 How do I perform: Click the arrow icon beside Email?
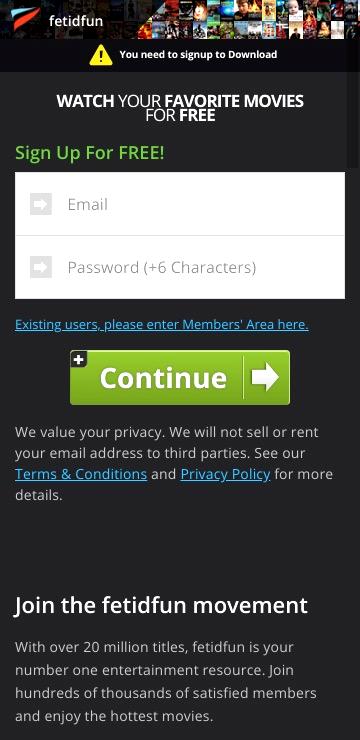(x=41, y=204)
